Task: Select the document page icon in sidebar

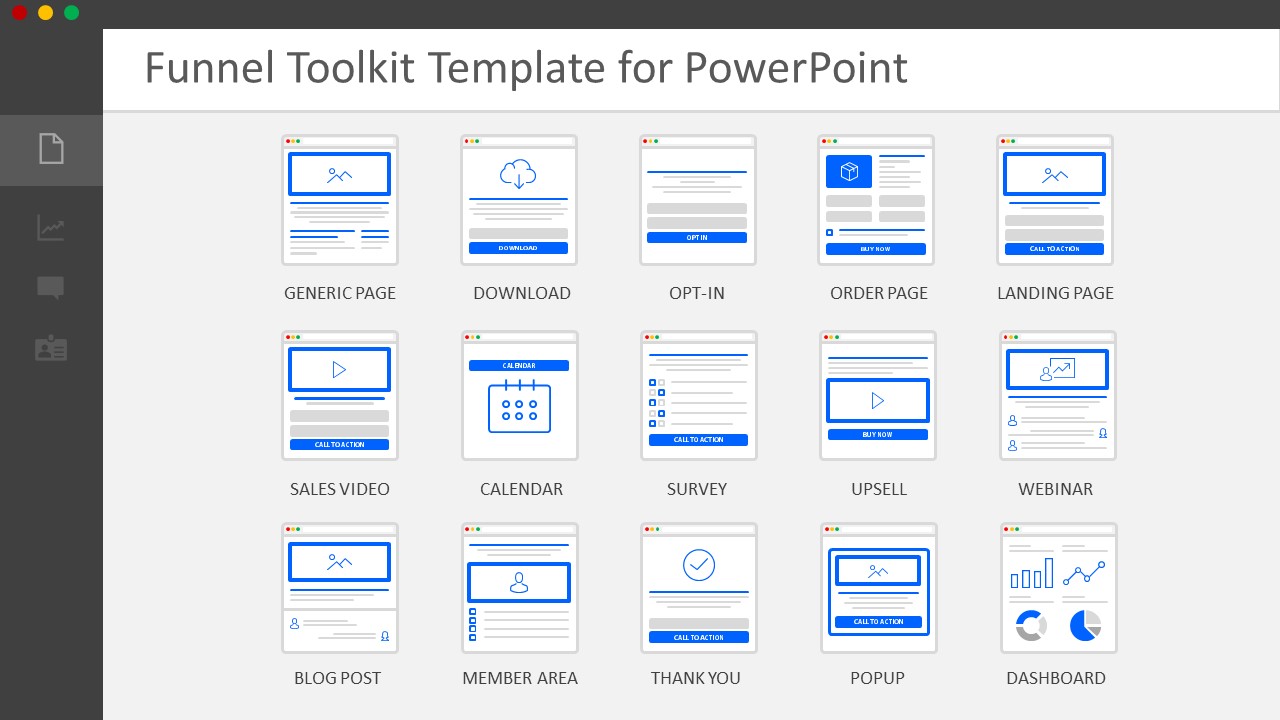Action: pos(51,149)
